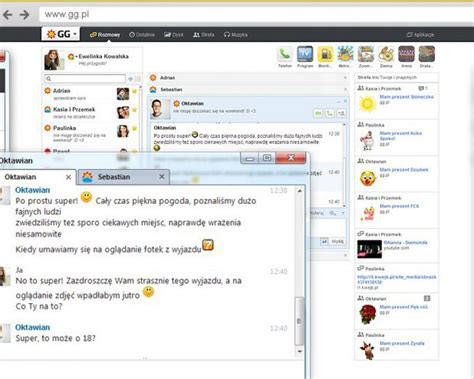This screenshot has width=474, height=379.
Task: Open the status dropdown beside Ewelinka Kowalska
Action: [72, 57]
